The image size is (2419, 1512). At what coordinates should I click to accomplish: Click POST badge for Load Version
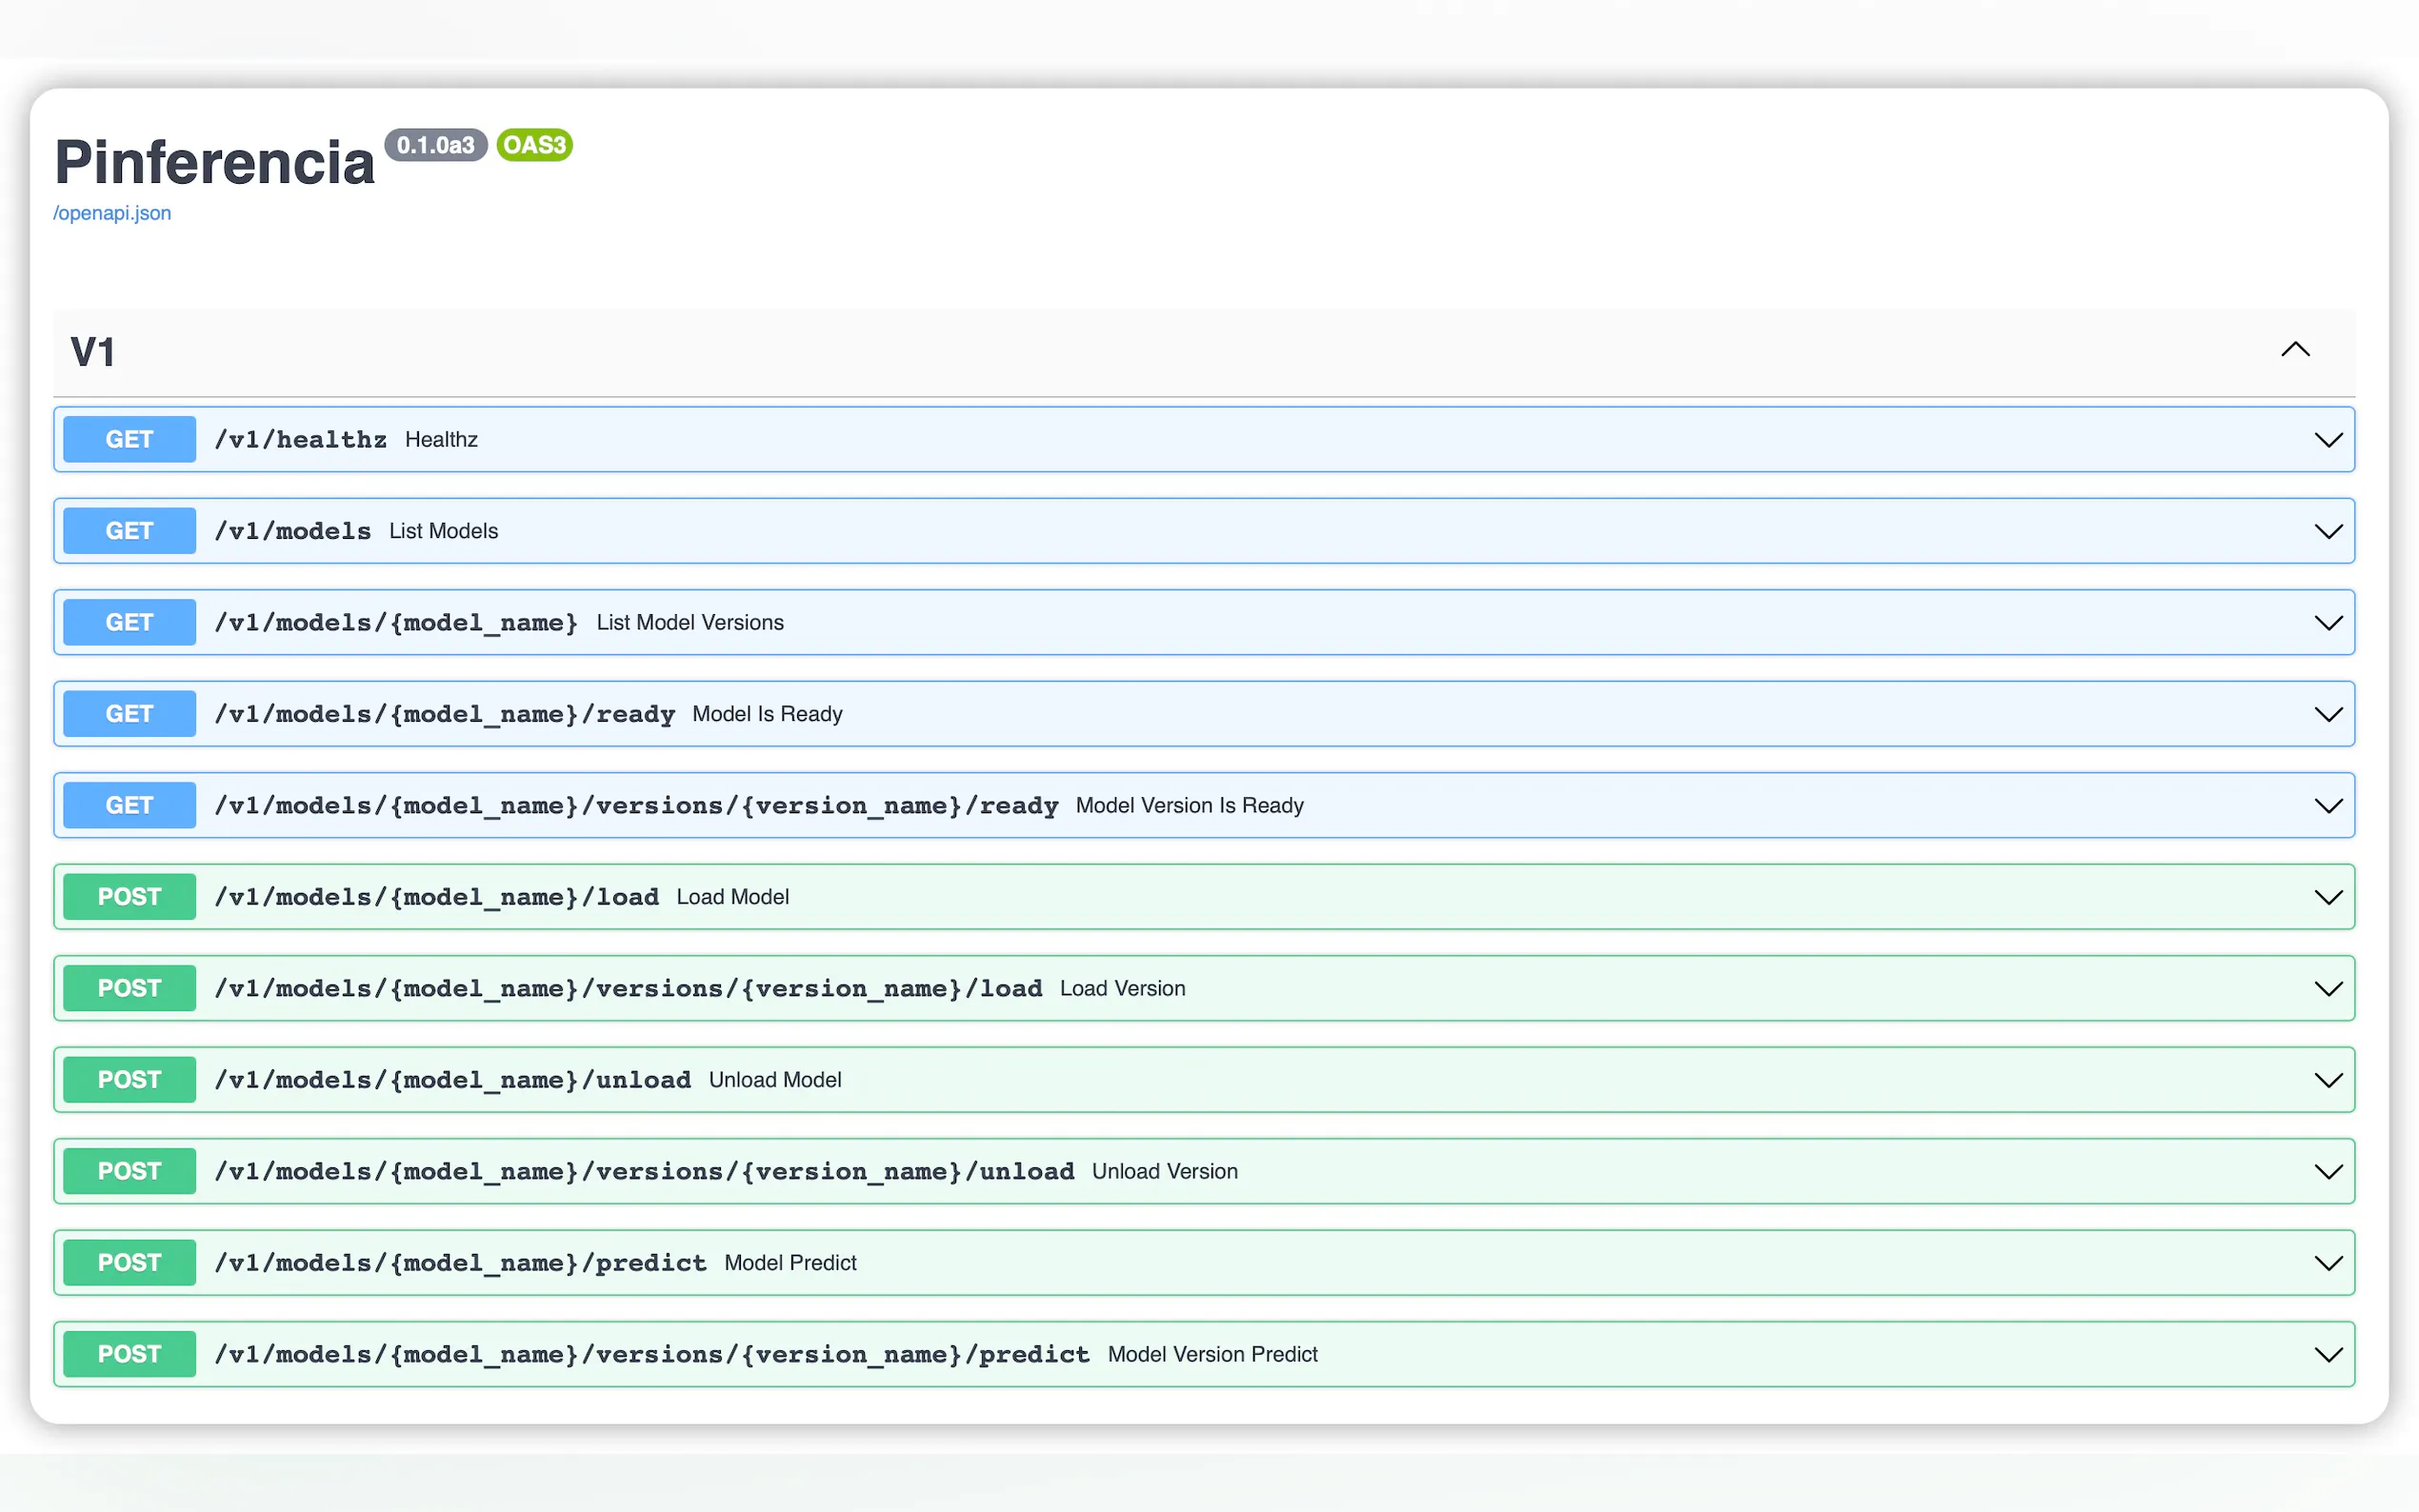coord(129,988)
